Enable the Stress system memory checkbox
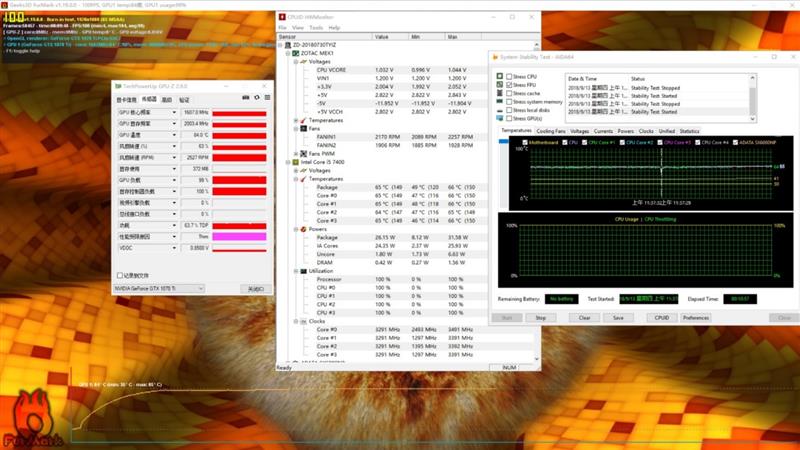 pyautogui.click(x=509, y=102)
